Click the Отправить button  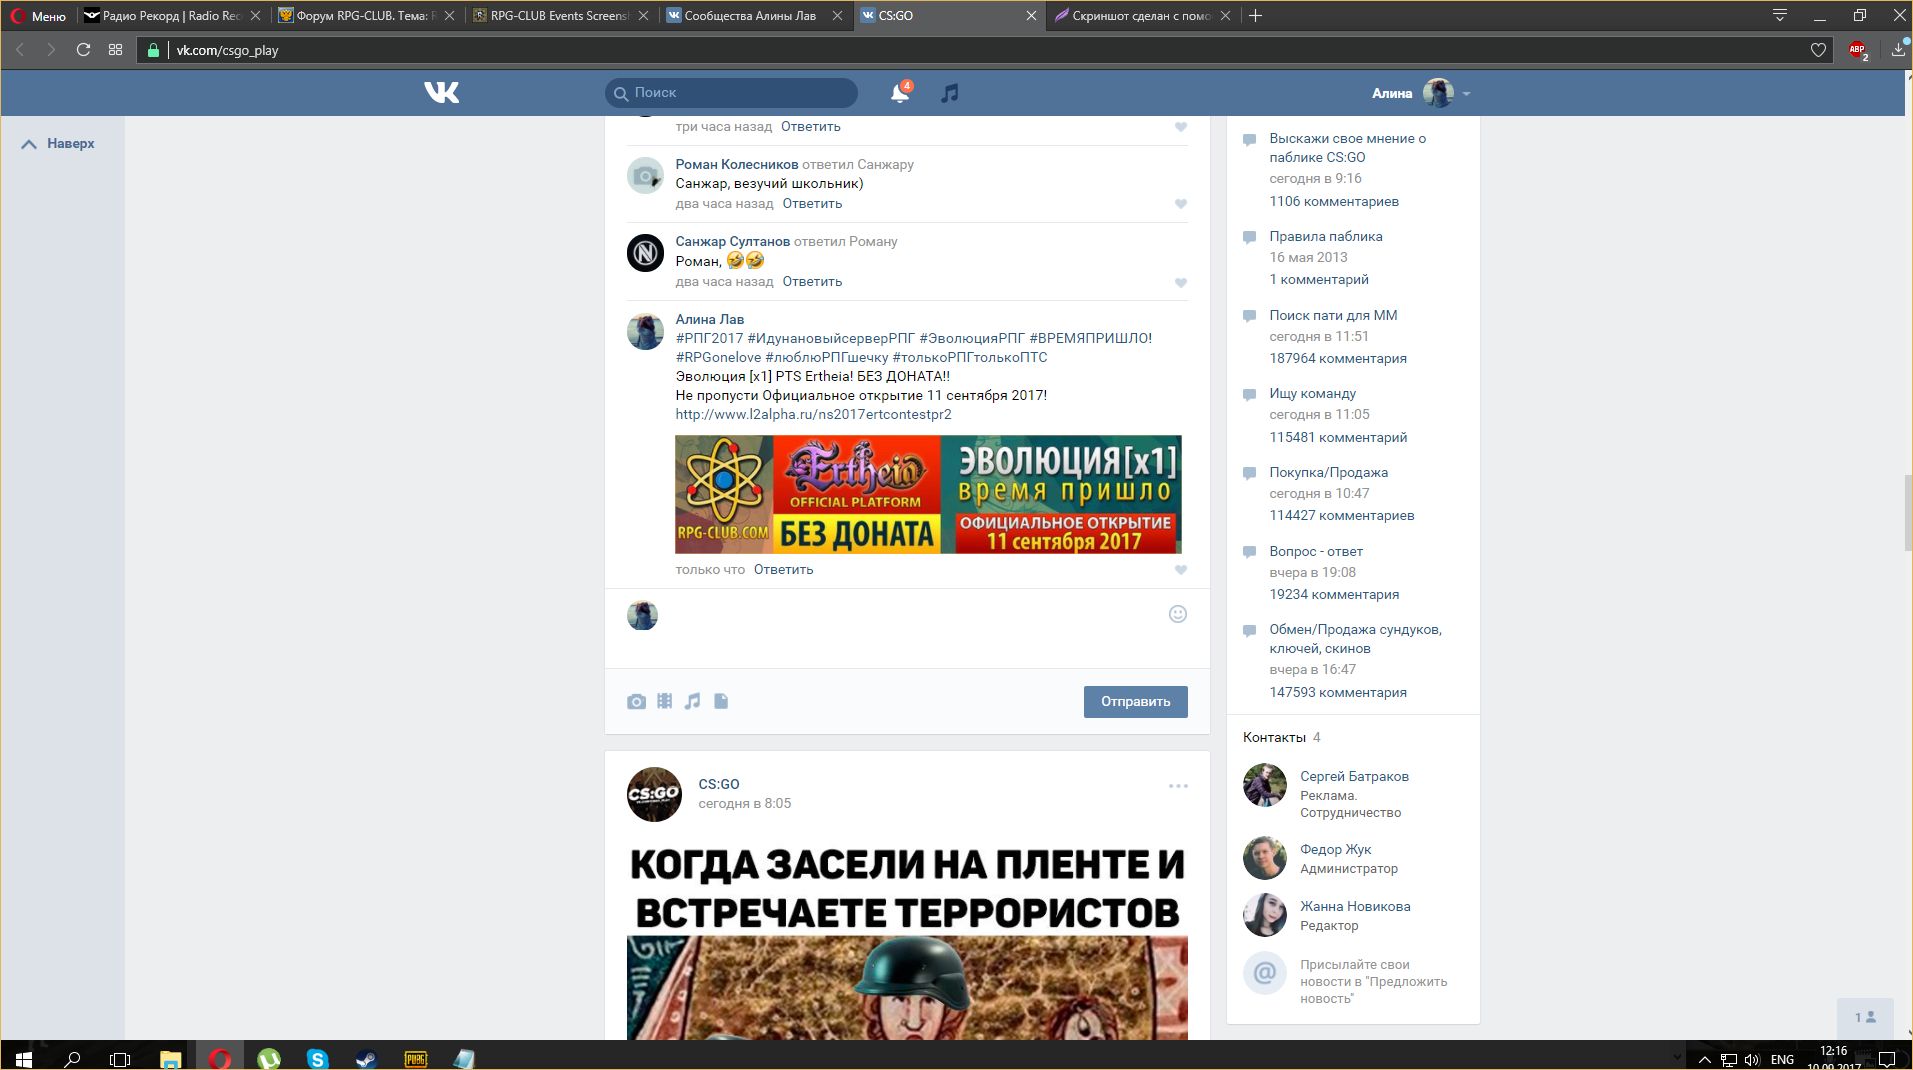(1135, 702)
